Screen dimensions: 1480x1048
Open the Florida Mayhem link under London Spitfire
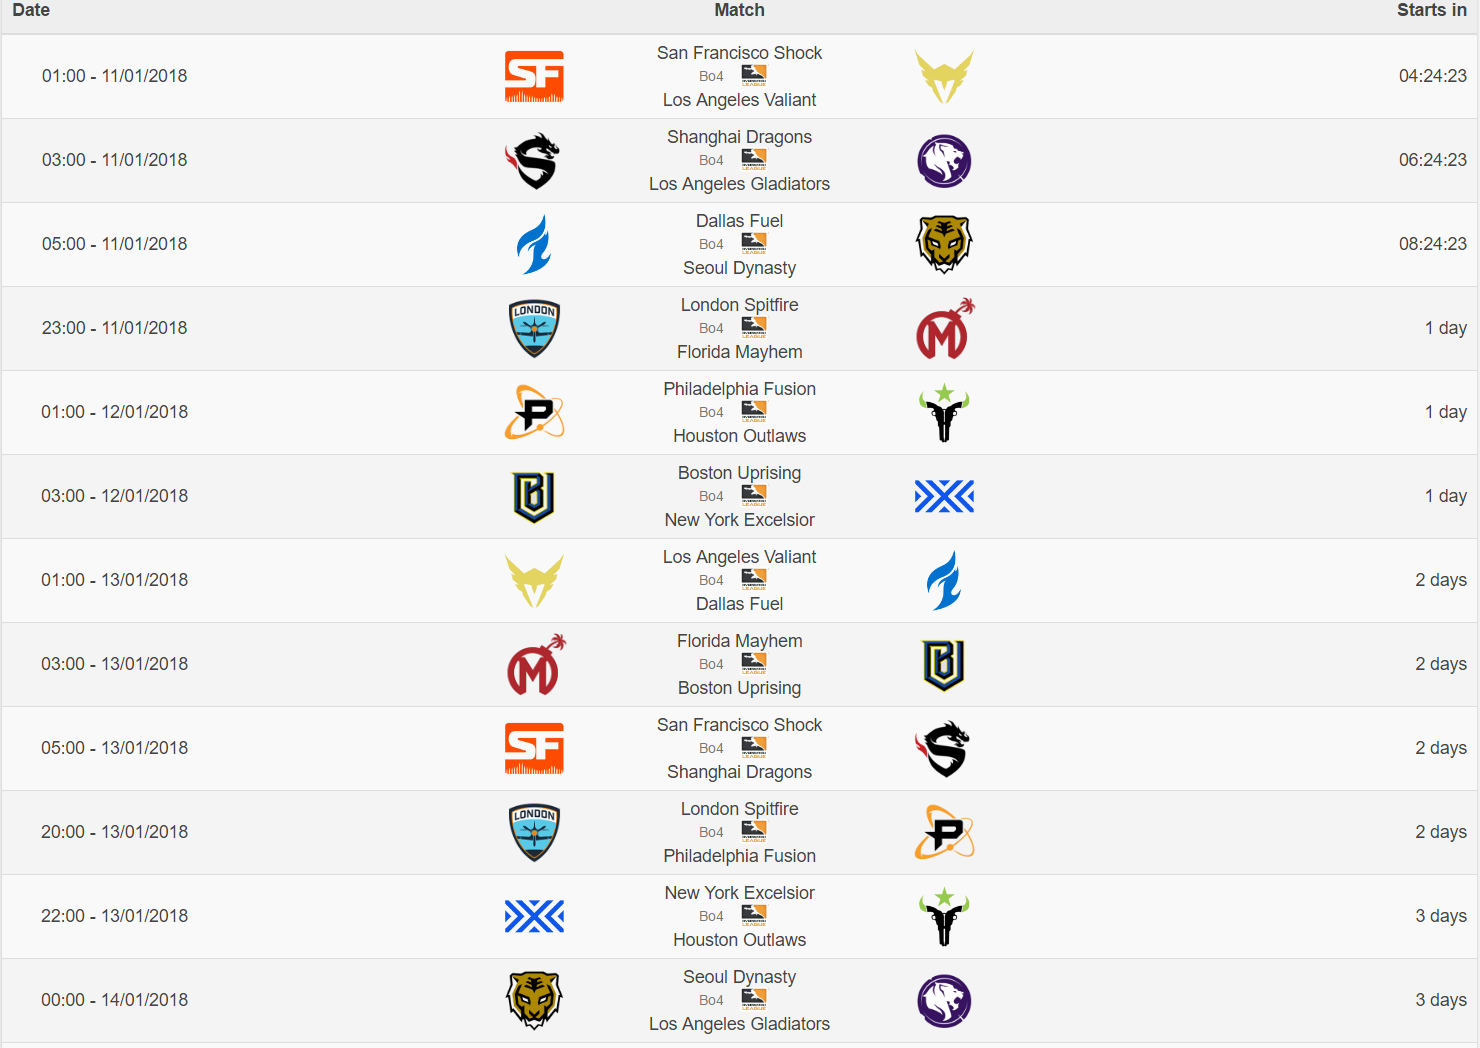click(739, 352)
